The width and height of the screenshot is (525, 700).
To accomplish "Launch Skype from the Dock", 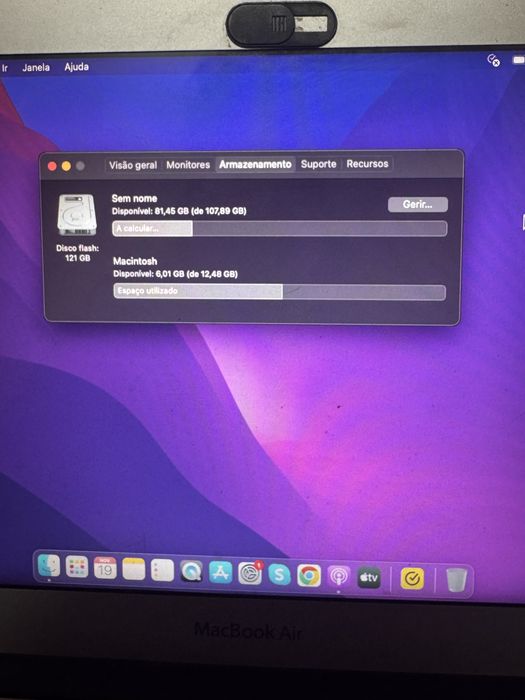I will coord(279,575).
